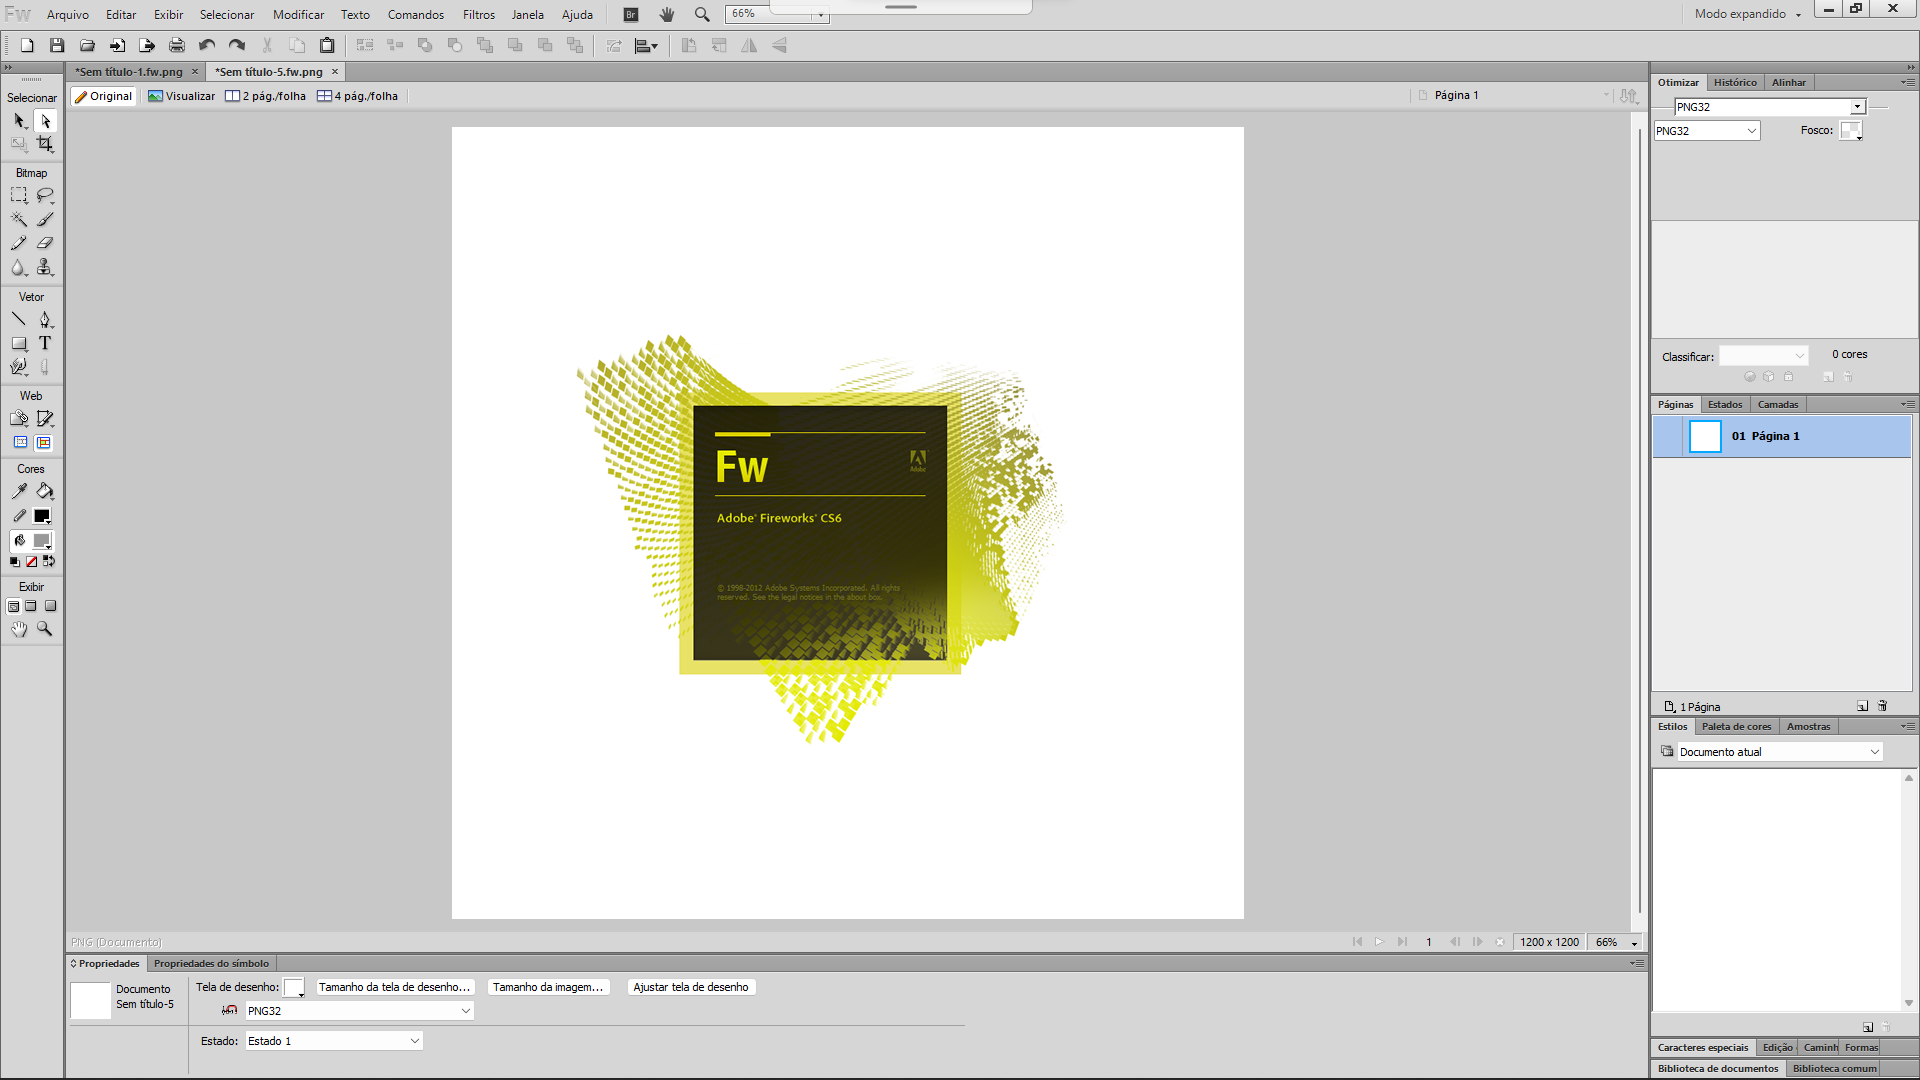Click 2 pág./folha view button

(266, 96)
